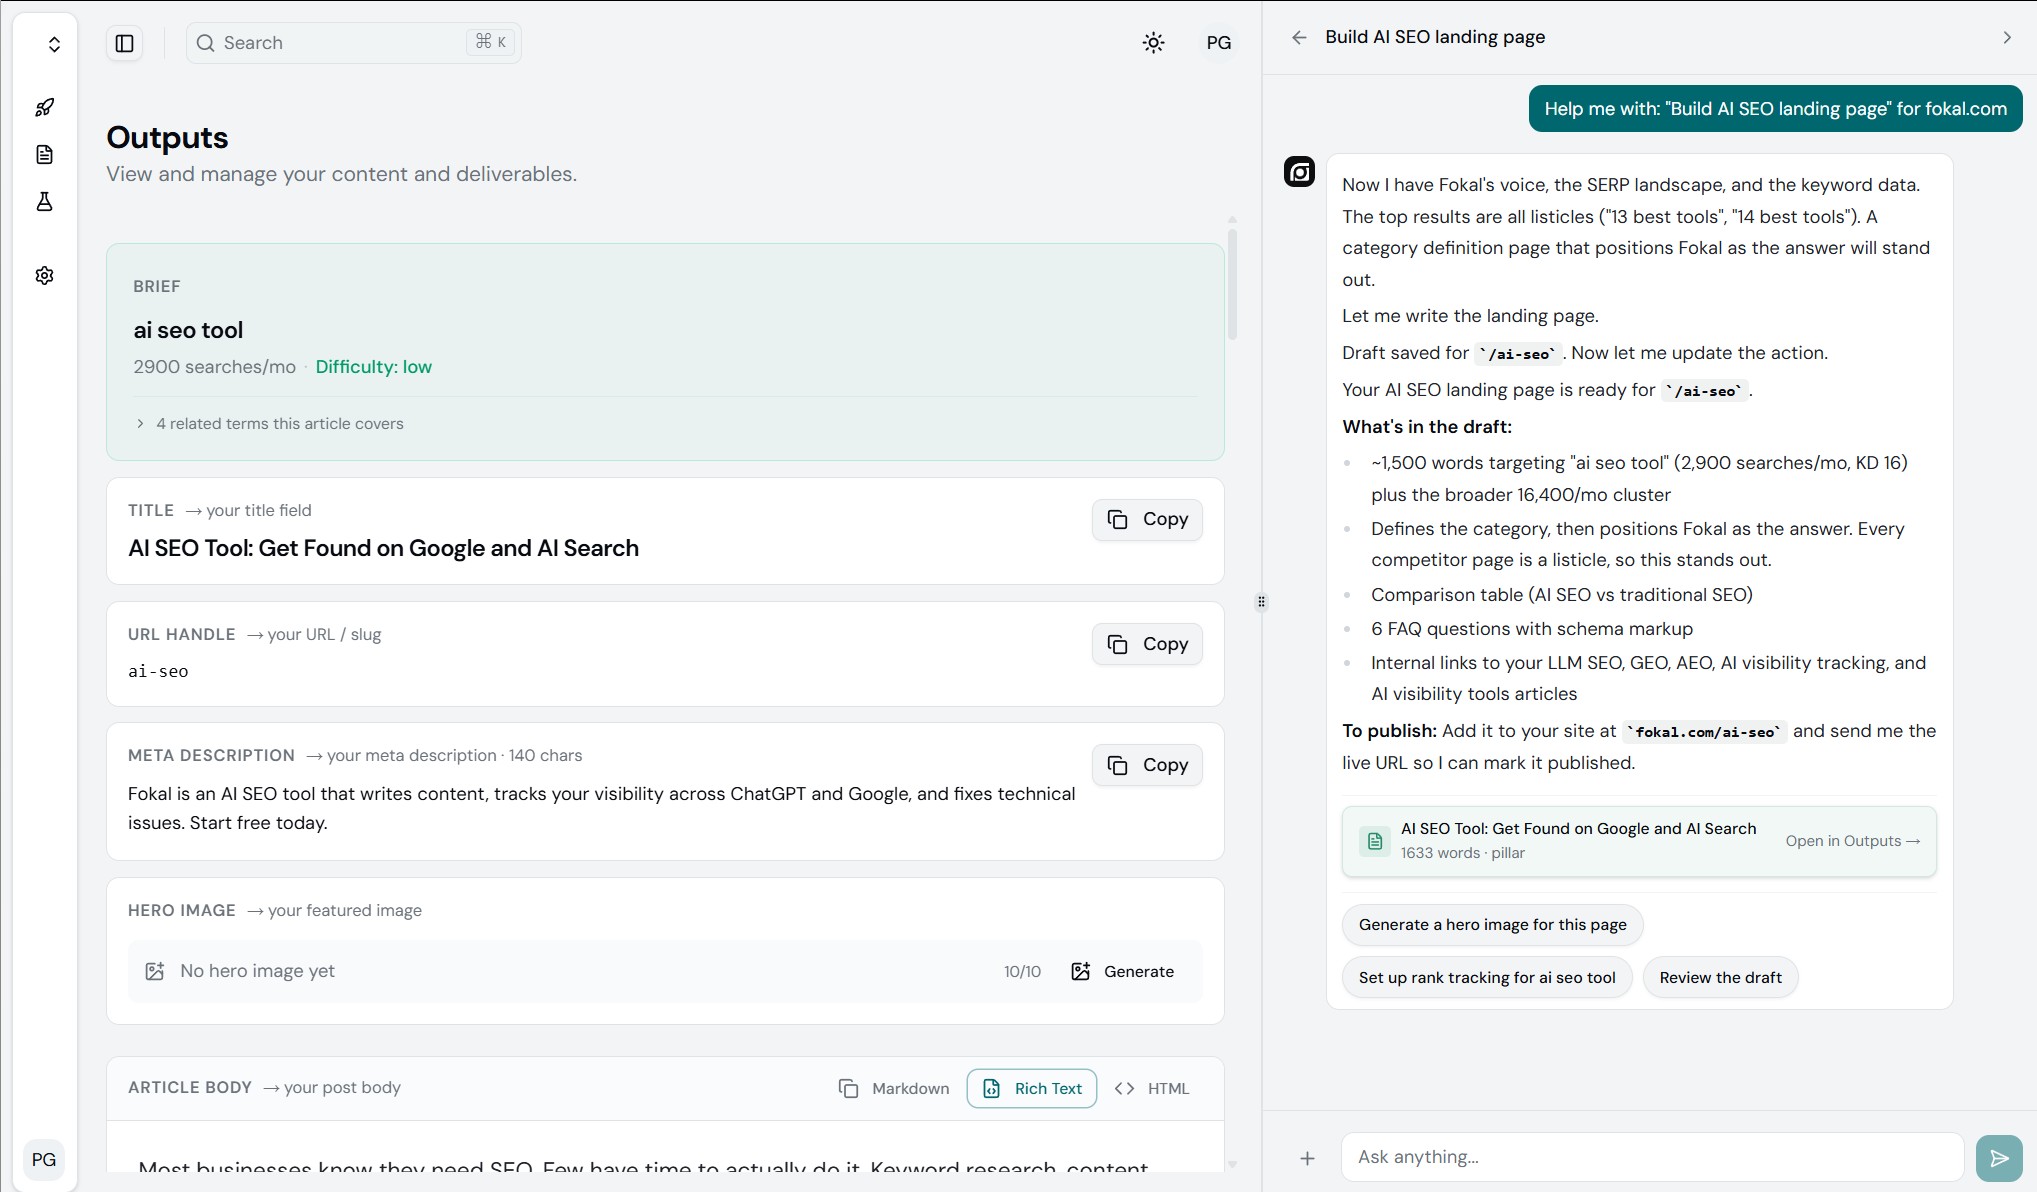
Task: Toggle the sidebar collapse panel icon
Action: click(x=124, y=42)
